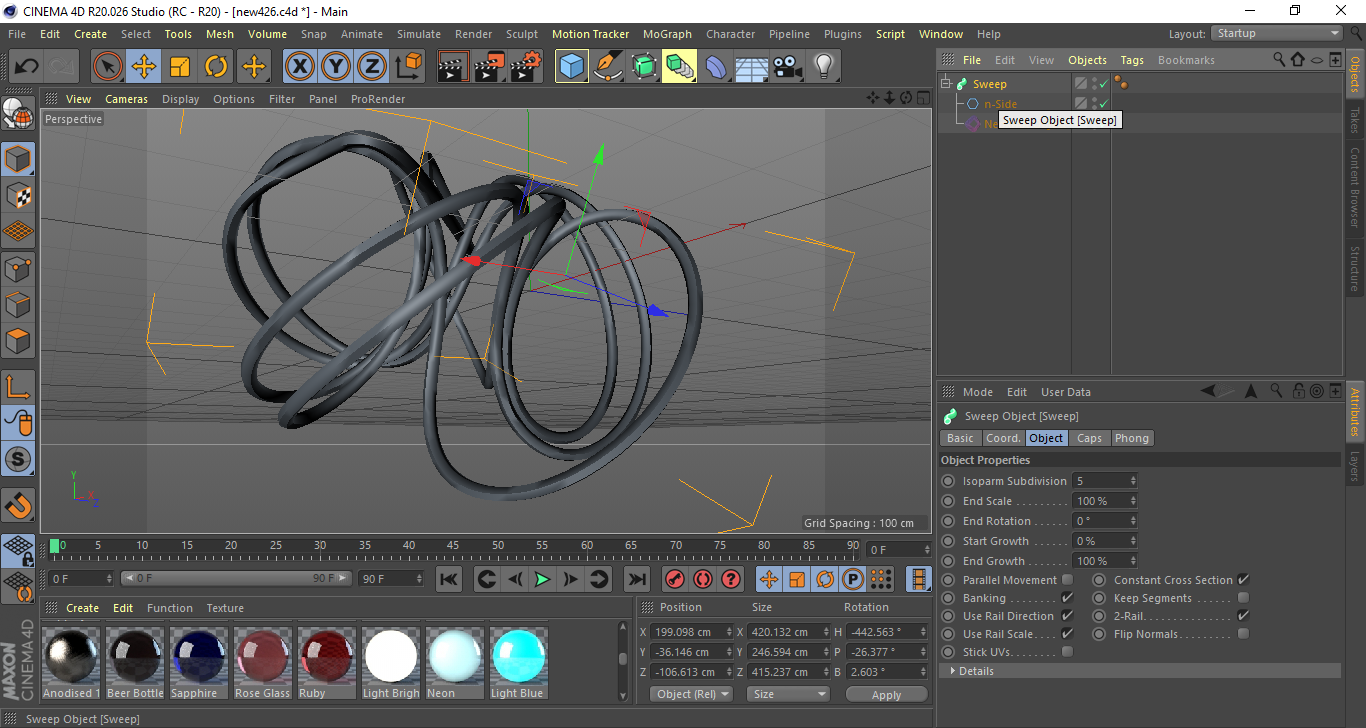Adjust End Scale stepper arrows

[1133, 501]
